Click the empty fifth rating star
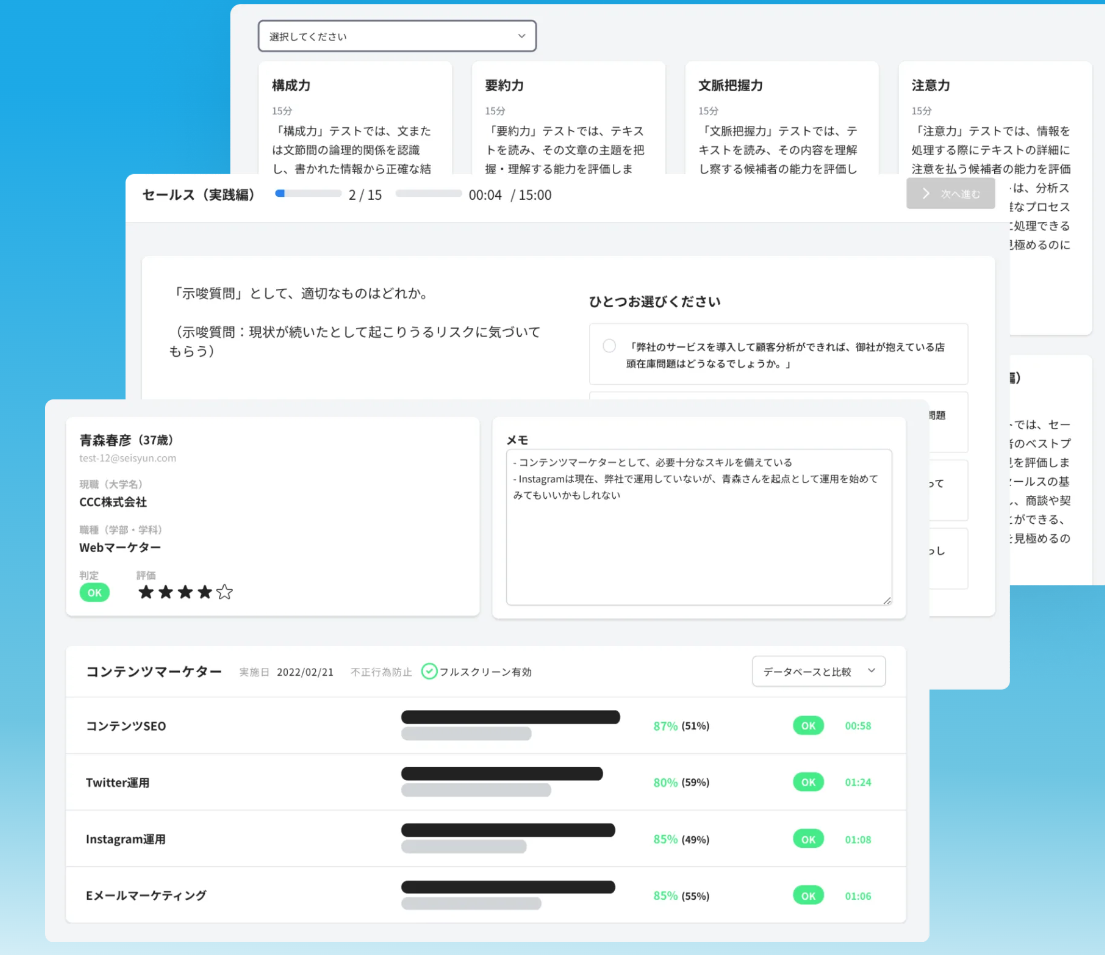This screenshot has width=1105, height=955. (x=225, y=592)
